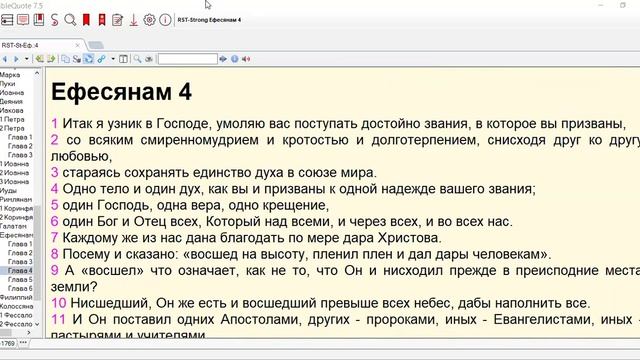The width and height of the screenshot is (640, 360).
Task: Toggle the split parallel view icon
Action: point(123,59)
